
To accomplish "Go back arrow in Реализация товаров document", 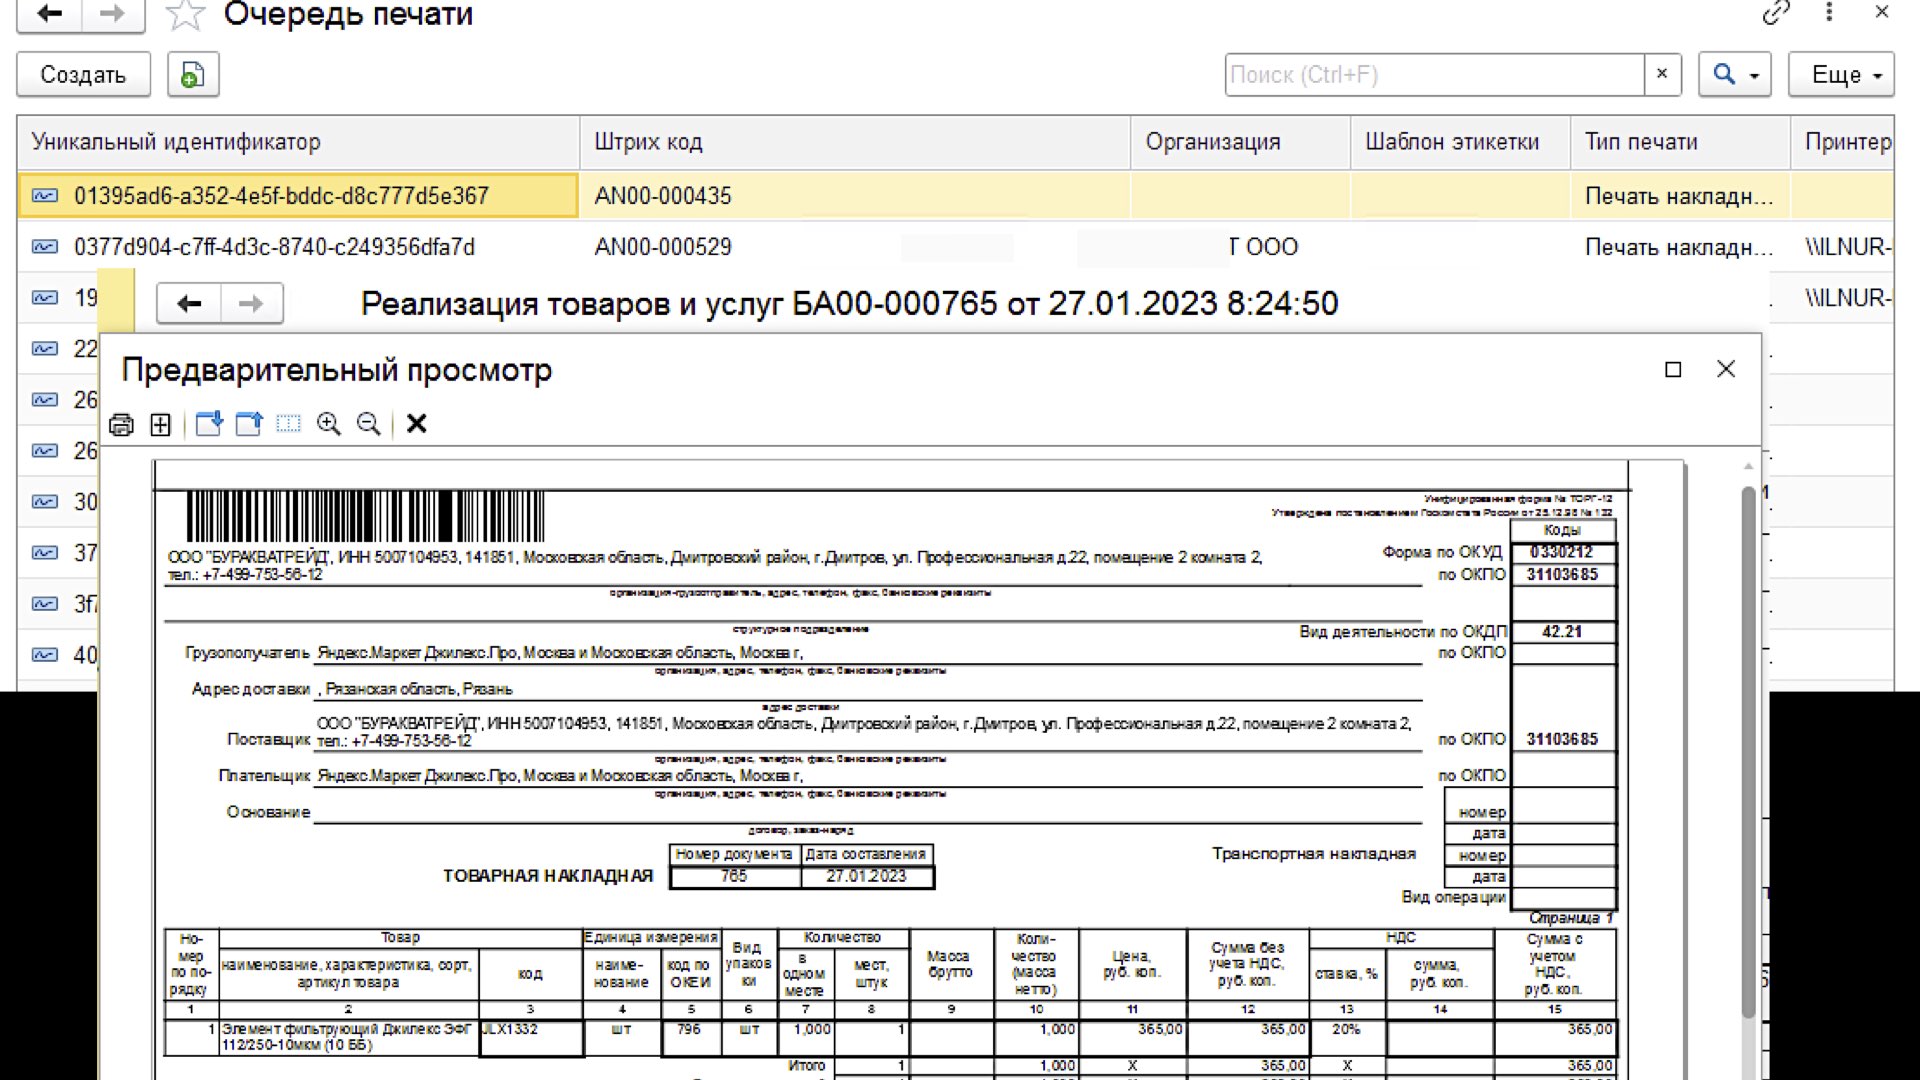I will 189,303.
